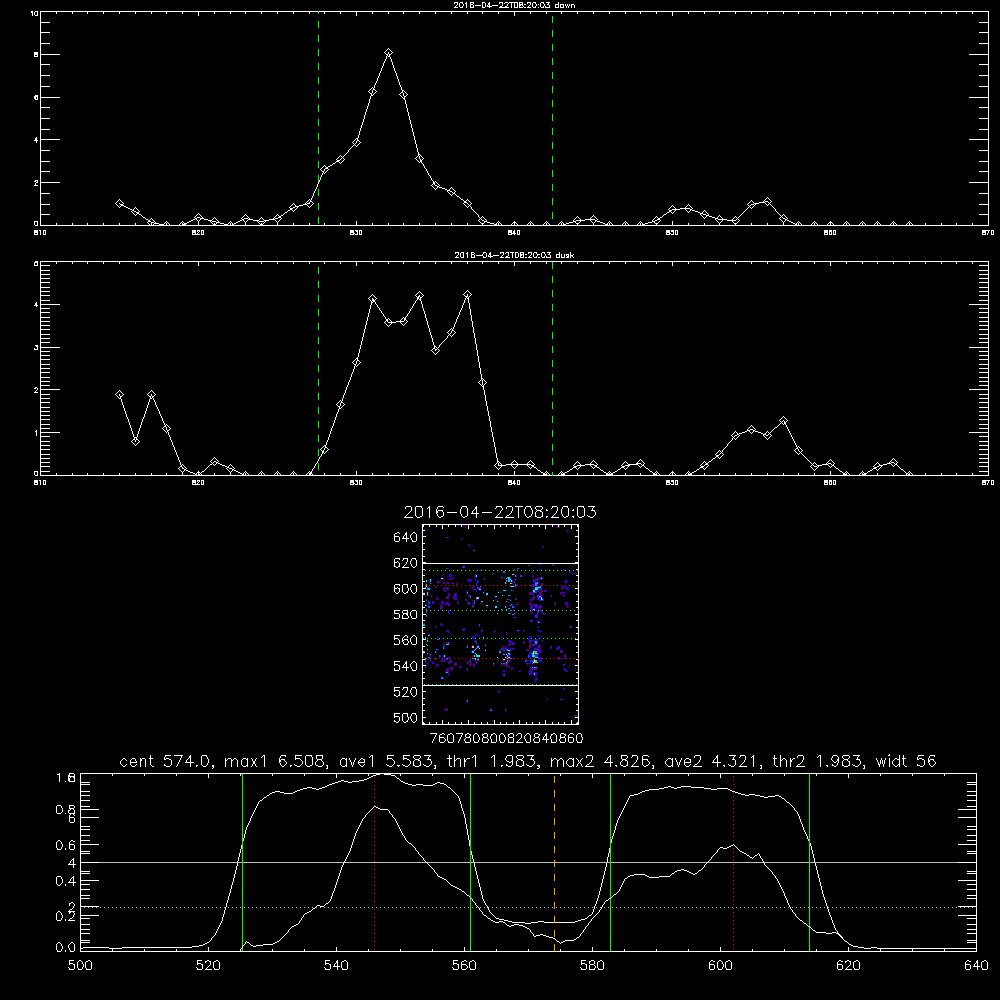Select the dawn curve peak diamond near 832
This screenshot has width=1000, height=1000.
(388, 52)
